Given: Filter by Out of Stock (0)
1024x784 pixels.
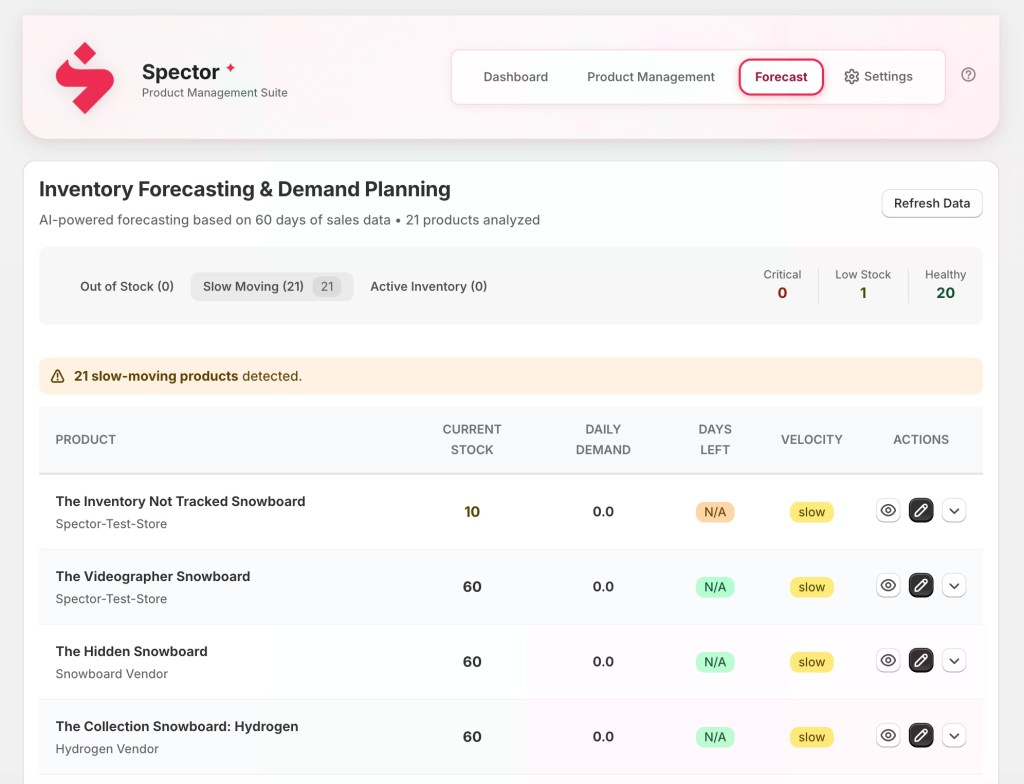Looking at the screenshot, I should pos(127,287).
